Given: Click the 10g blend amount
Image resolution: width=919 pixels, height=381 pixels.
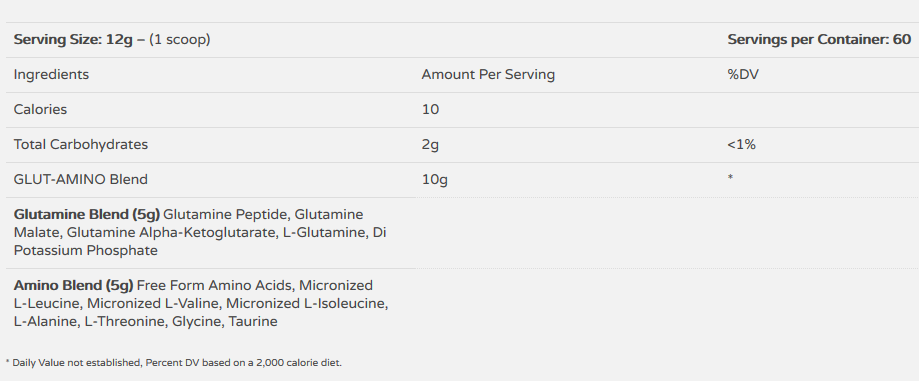Looking at the screenshot, I should click(434, 180).
